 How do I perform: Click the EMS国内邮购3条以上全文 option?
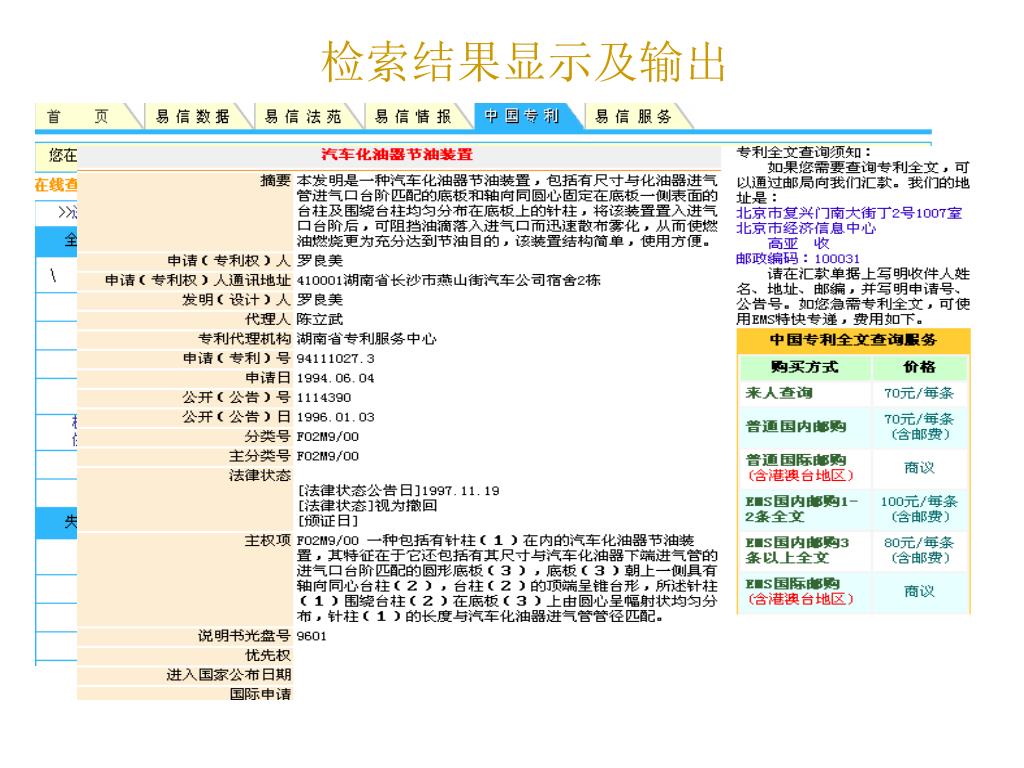(x=797, y=550)
